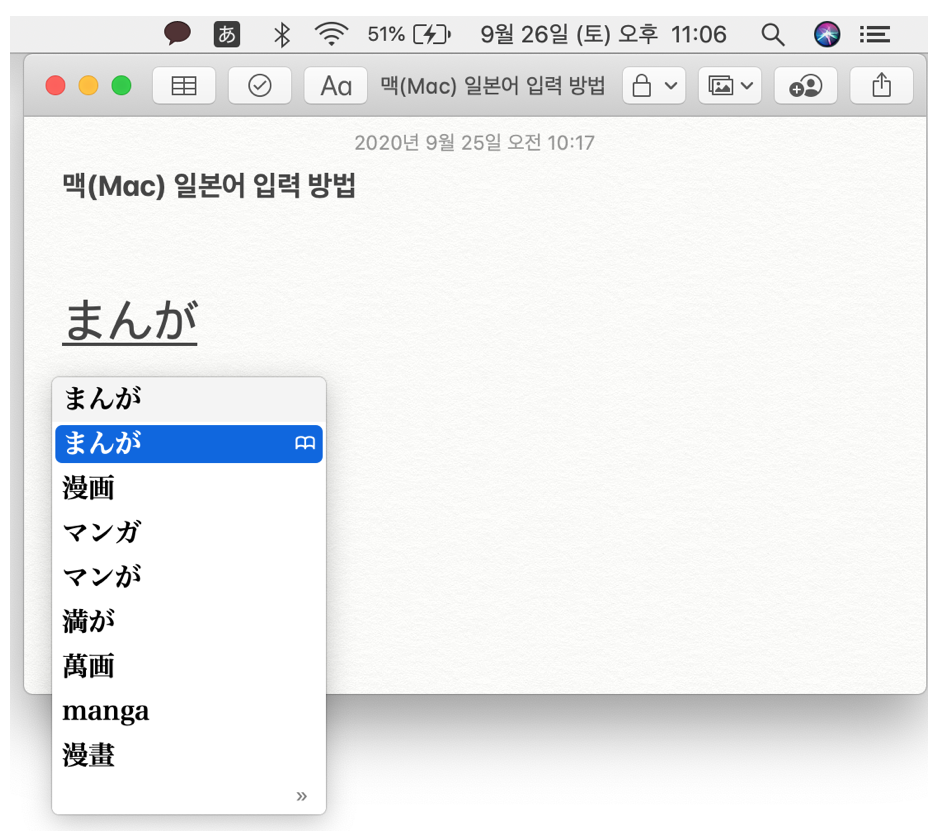Open the Wi-Fi status menu

[x=331, y=34]
